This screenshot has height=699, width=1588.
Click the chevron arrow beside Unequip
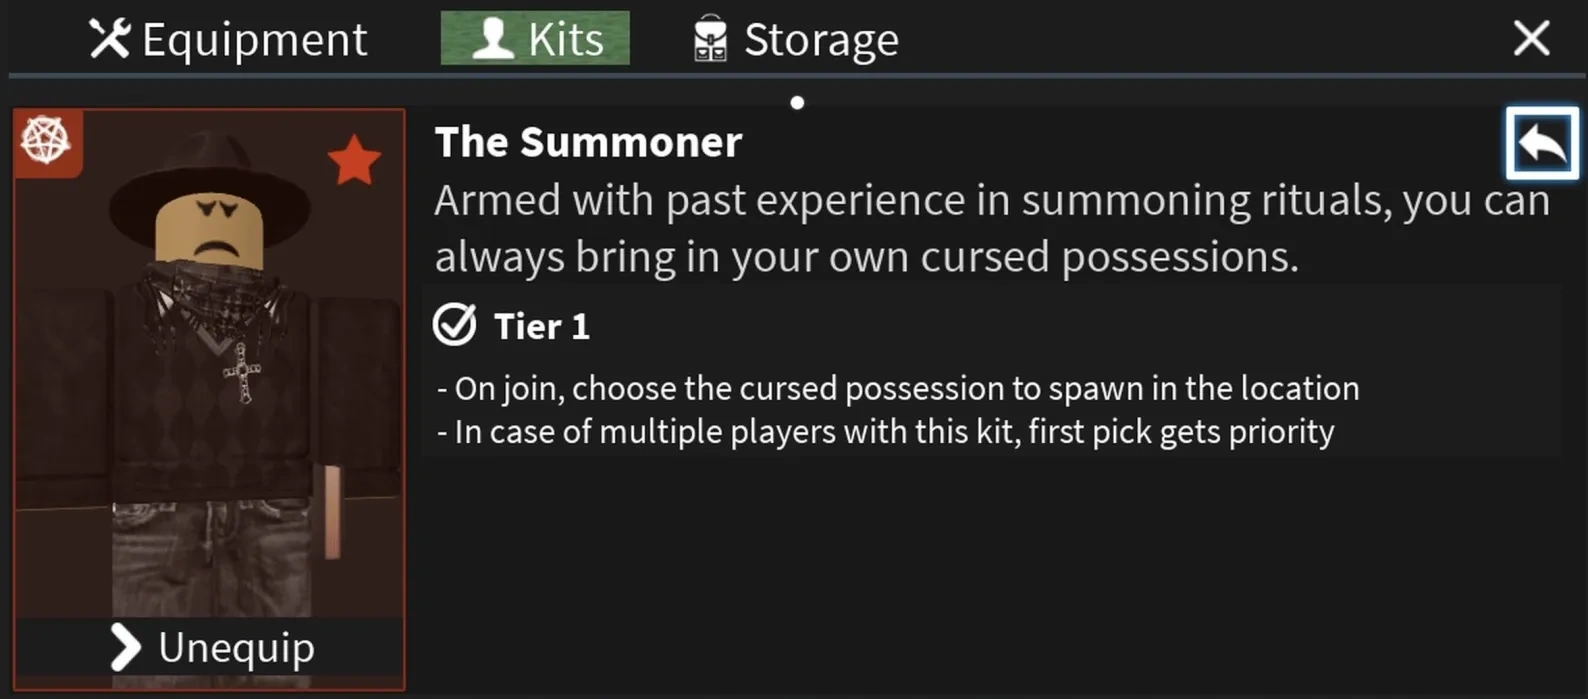point(126,648)
